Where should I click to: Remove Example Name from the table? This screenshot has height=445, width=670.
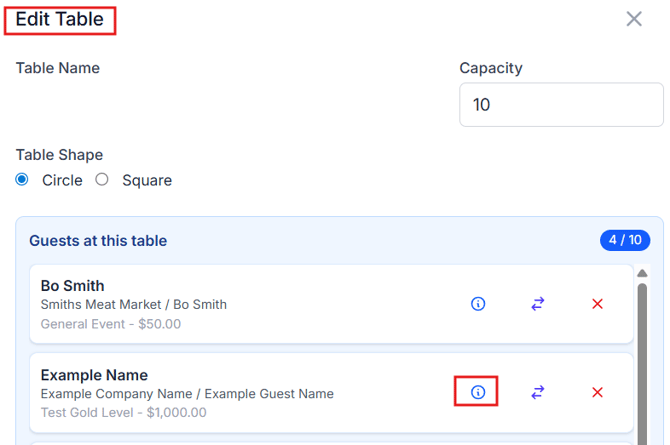tap(598, 392)
